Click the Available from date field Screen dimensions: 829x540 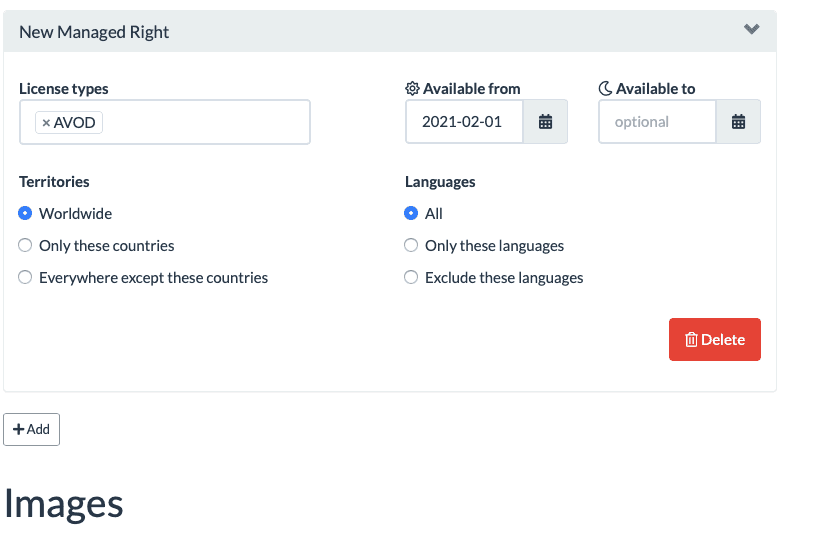[464, 122]
